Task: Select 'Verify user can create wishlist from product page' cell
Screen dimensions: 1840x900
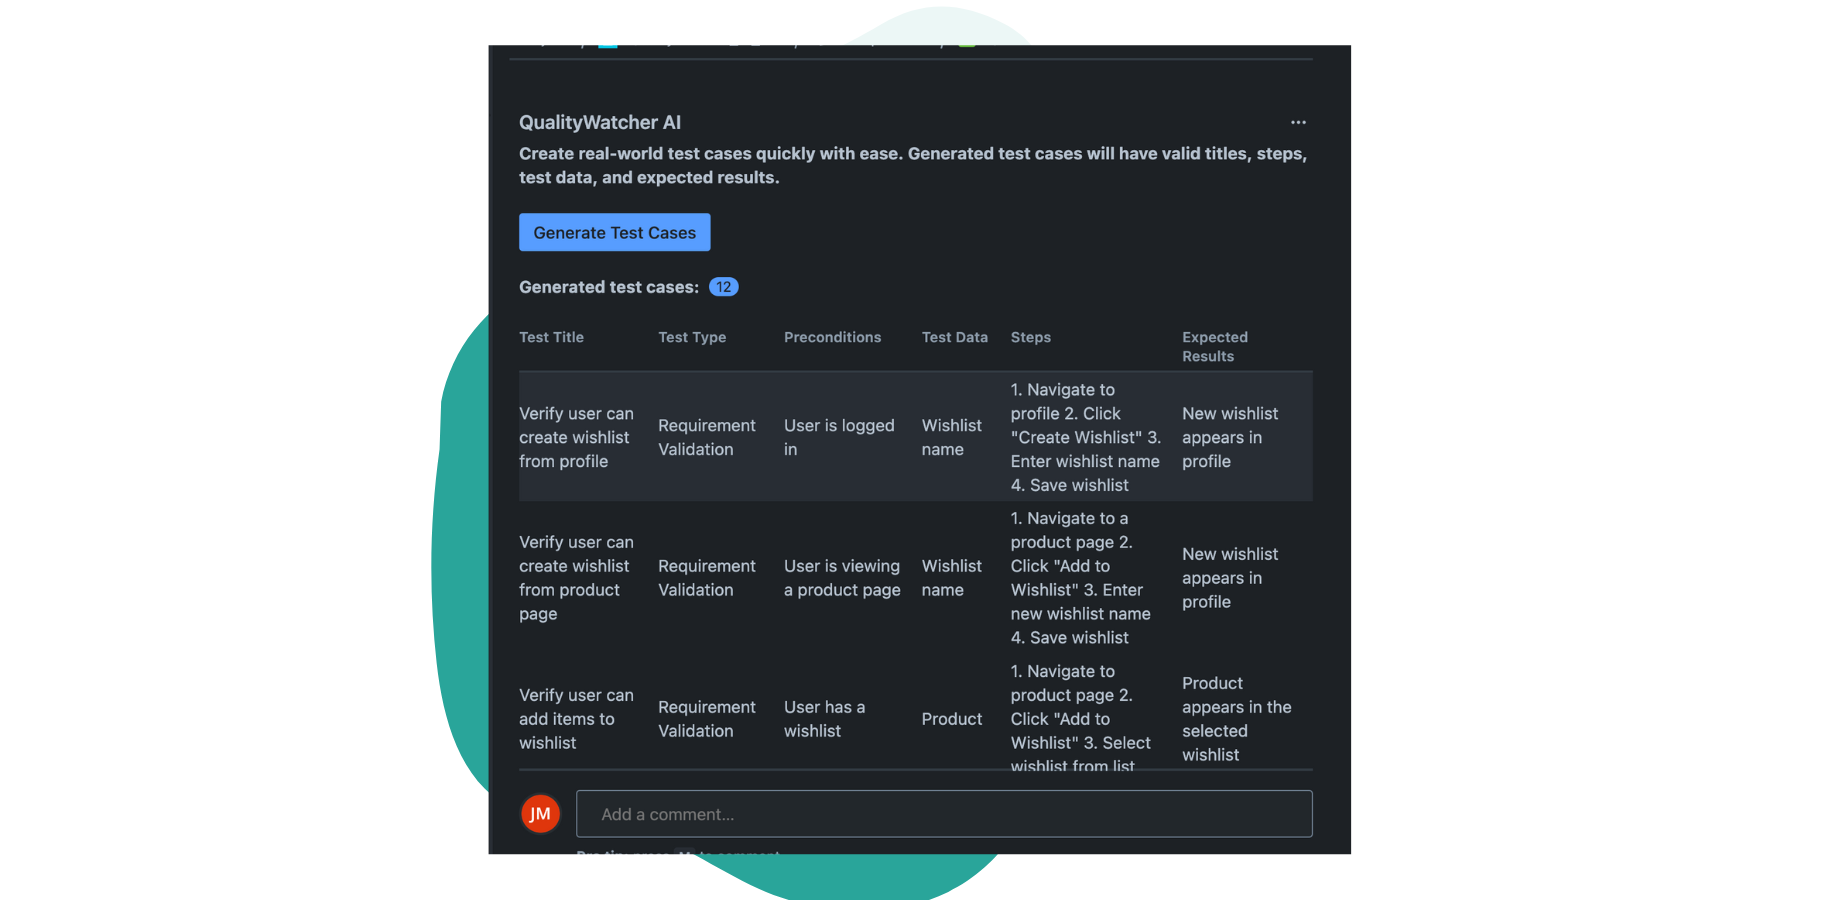Action: [577, 578]
